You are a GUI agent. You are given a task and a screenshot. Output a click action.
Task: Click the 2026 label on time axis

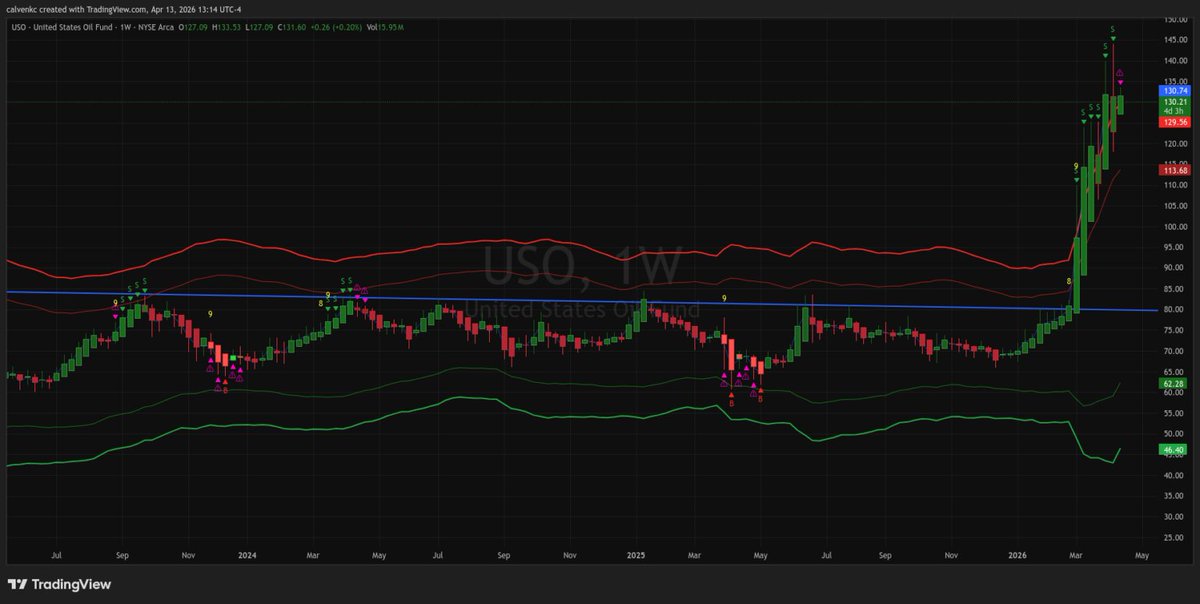[1018, 553]
